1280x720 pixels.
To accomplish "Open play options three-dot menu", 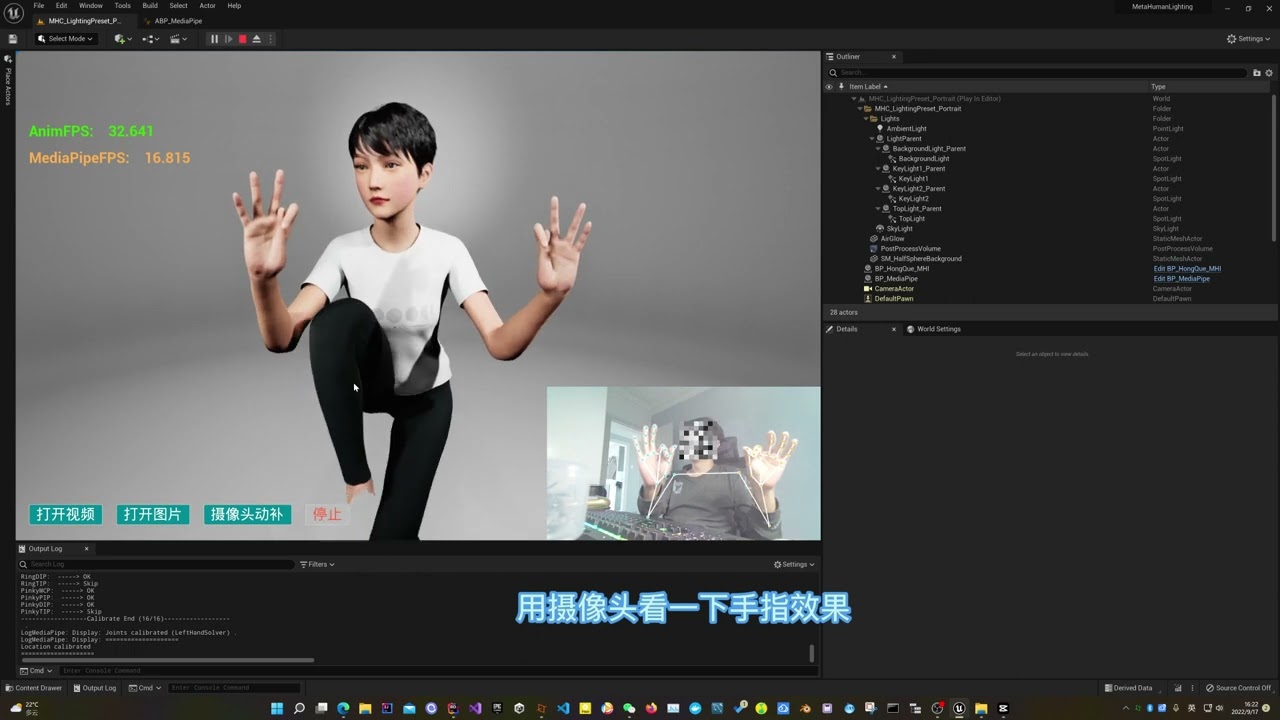I will tap(270, 39).
